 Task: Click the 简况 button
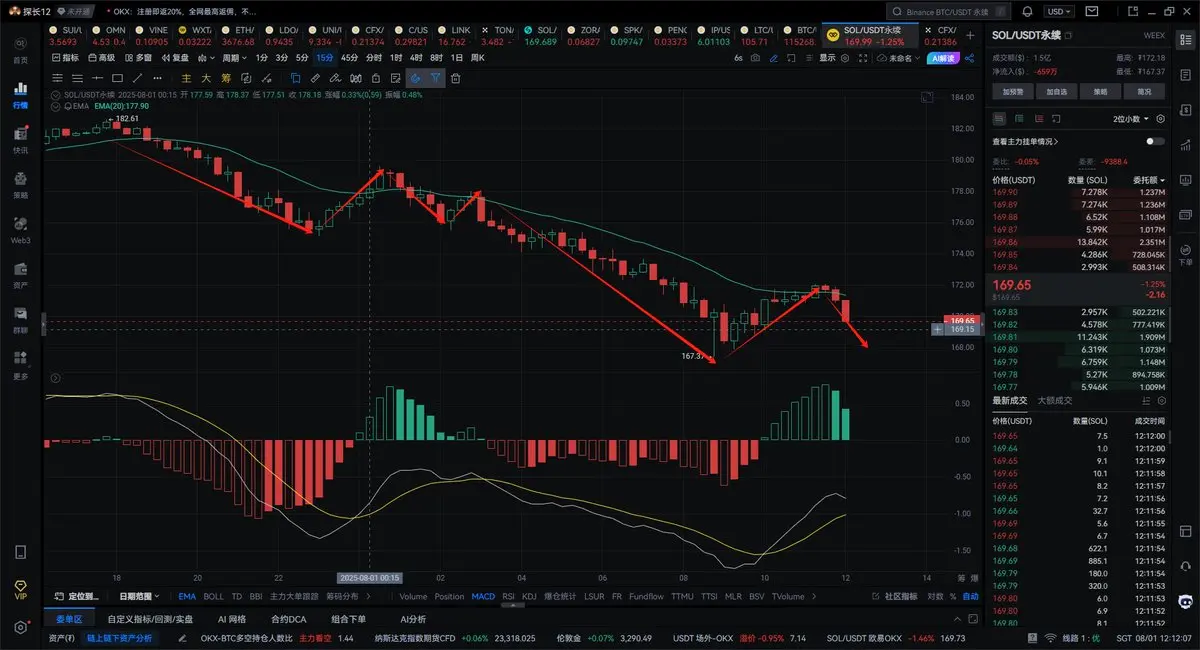(x=1145, y=91)
